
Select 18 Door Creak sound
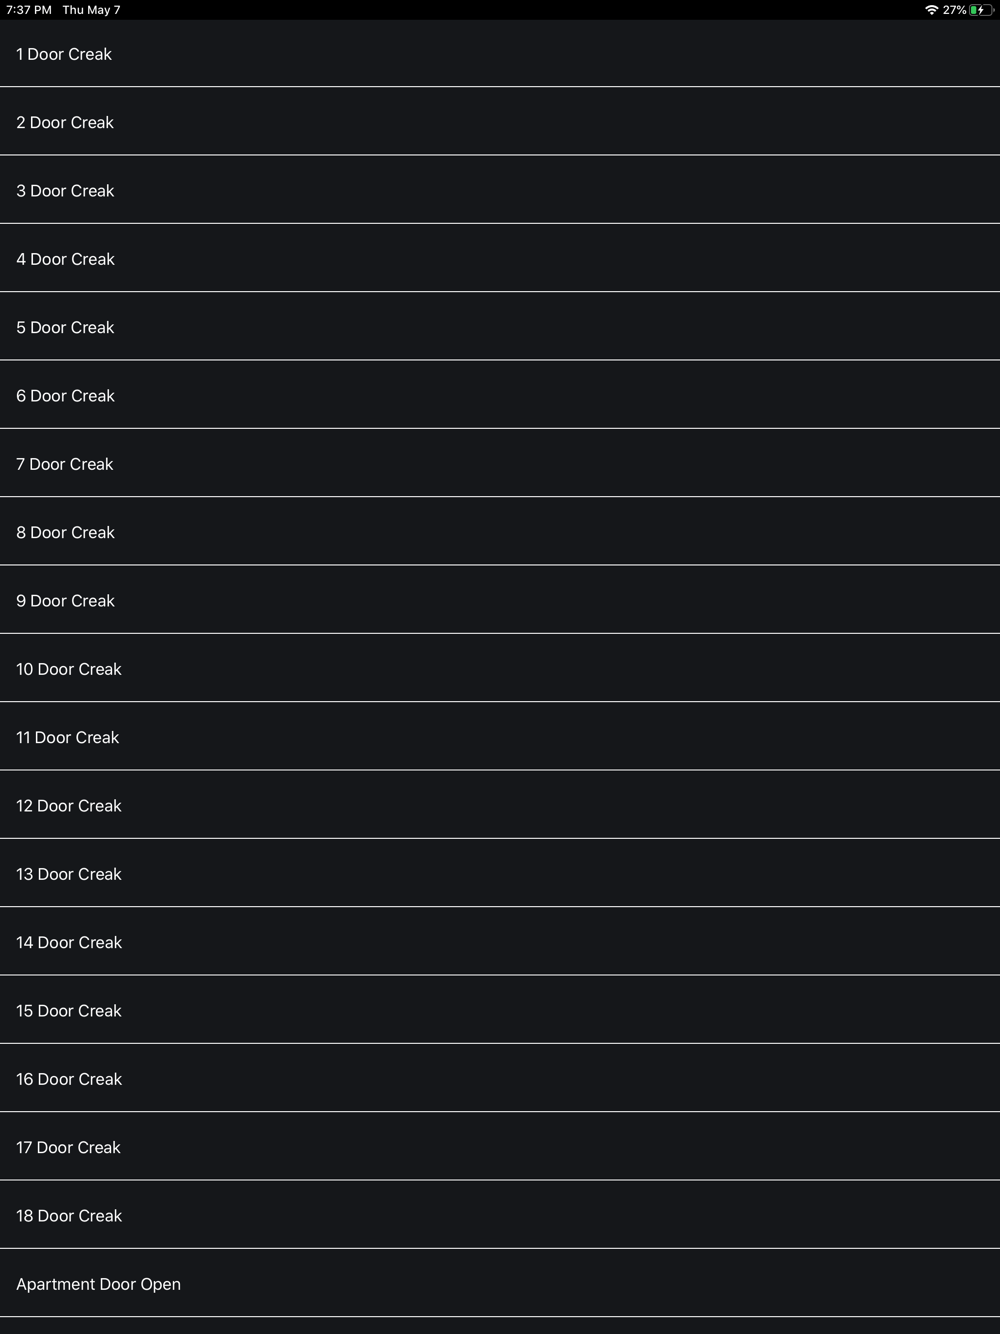point(69,1216)
